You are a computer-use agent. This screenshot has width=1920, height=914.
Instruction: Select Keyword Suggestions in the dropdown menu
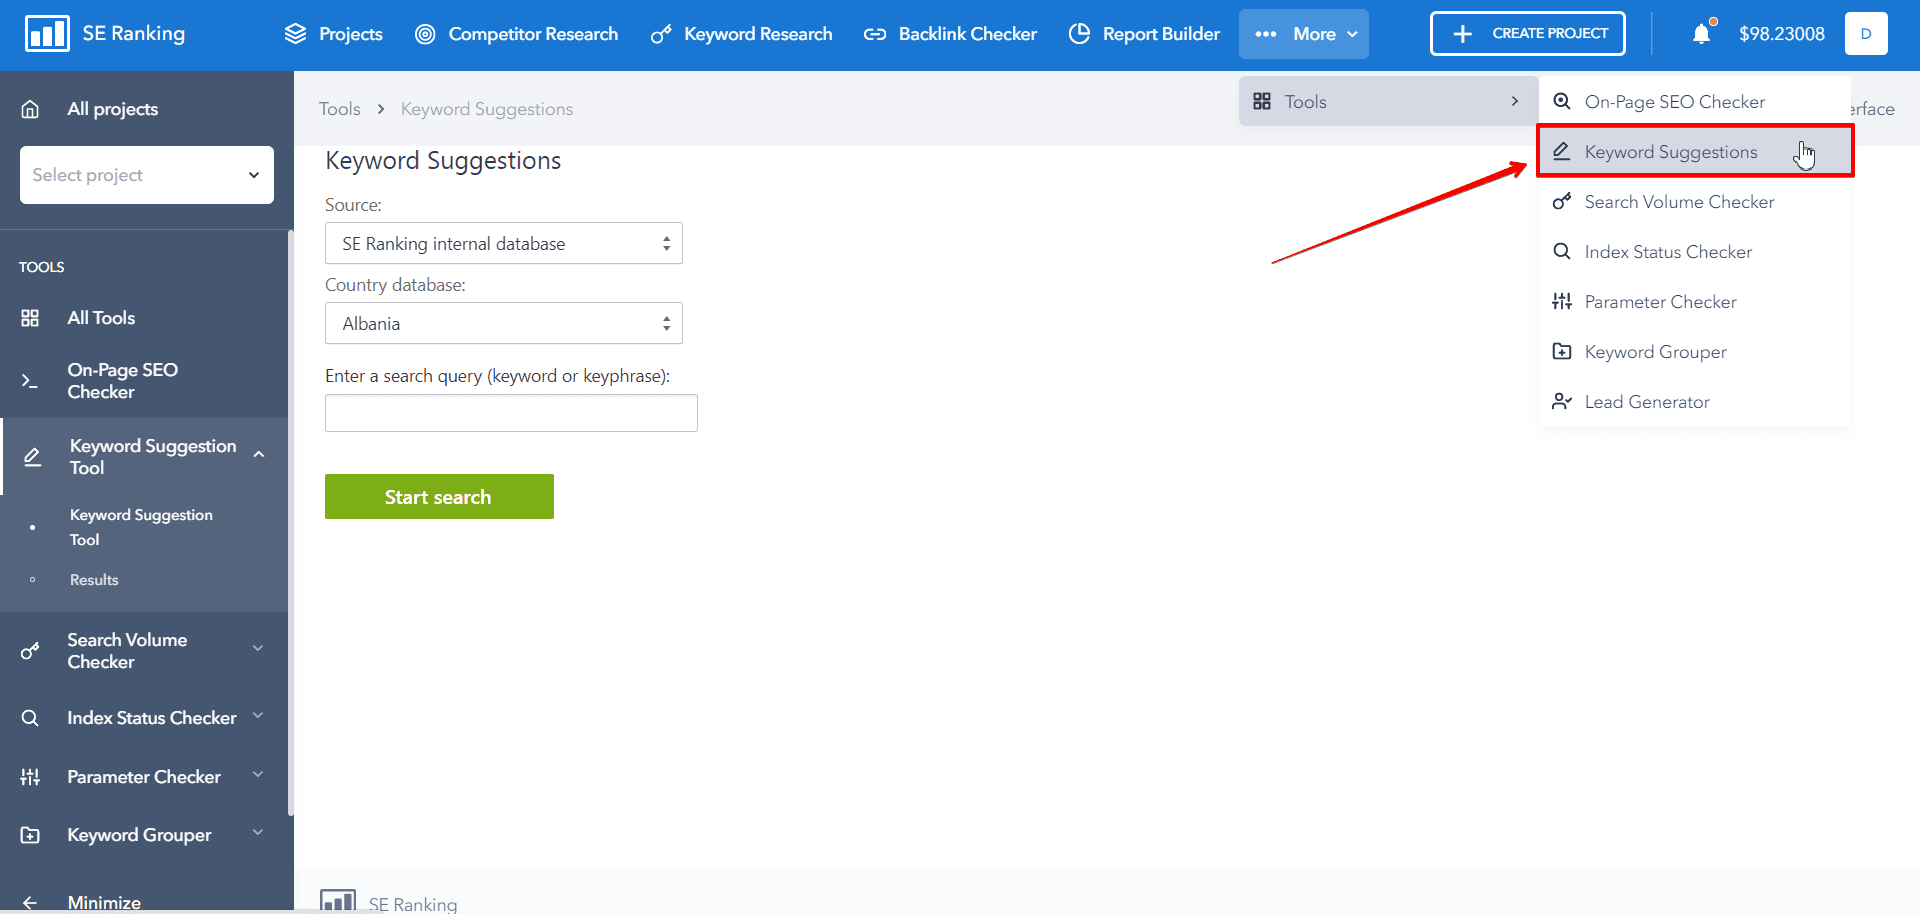click(1695, 151)
